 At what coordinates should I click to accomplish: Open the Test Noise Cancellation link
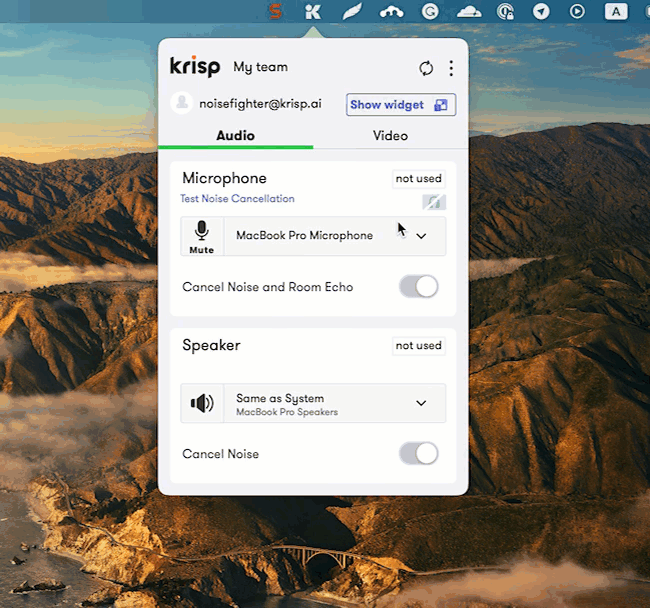pyautogui.click(x=238, y=199)
